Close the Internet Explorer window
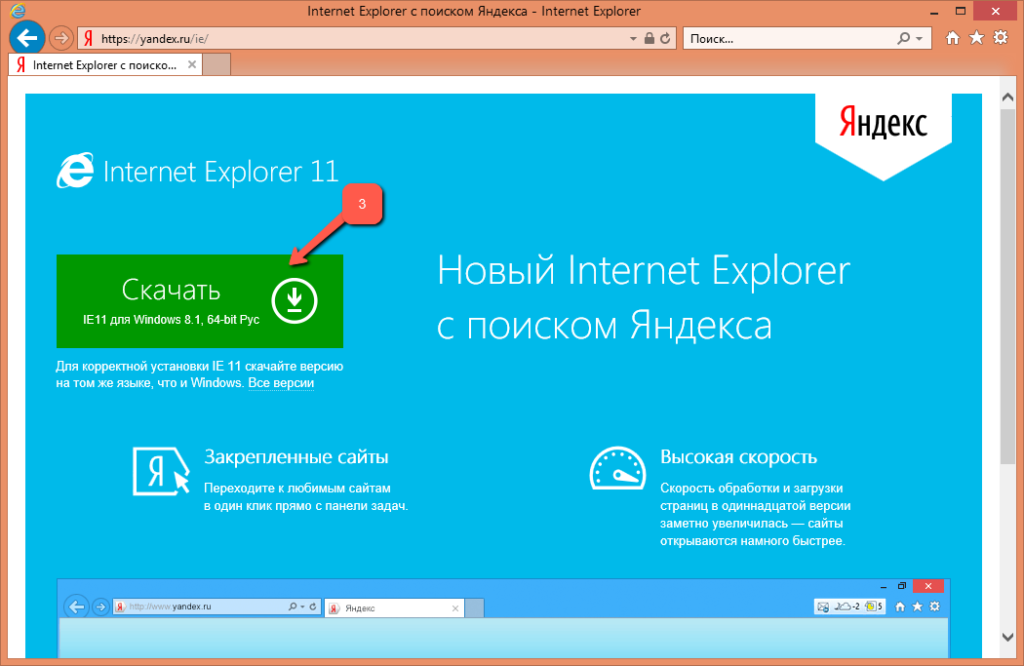This screenshot has width=1024, height=666. [996, 11]
